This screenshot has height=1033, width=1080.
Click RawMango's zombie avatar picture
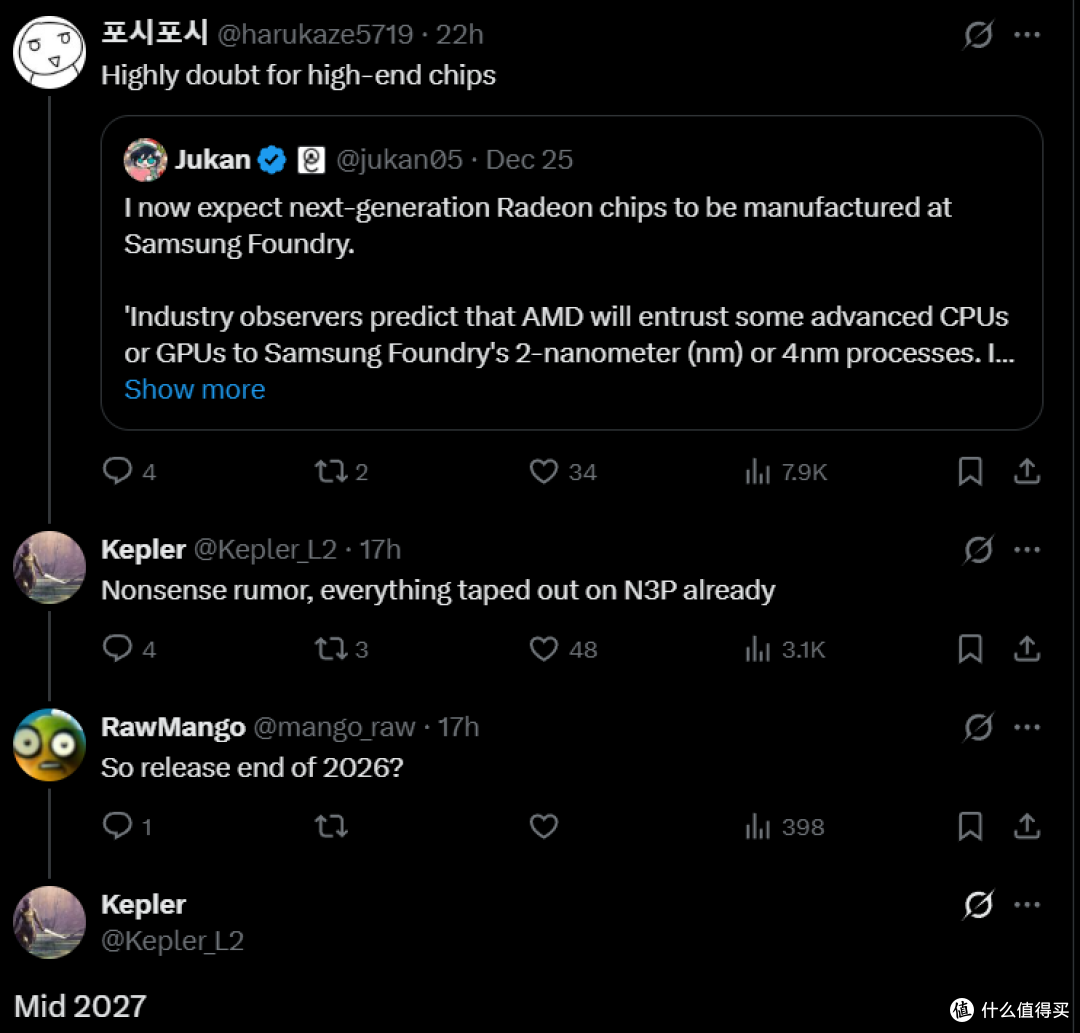click(x=50, y=745)
